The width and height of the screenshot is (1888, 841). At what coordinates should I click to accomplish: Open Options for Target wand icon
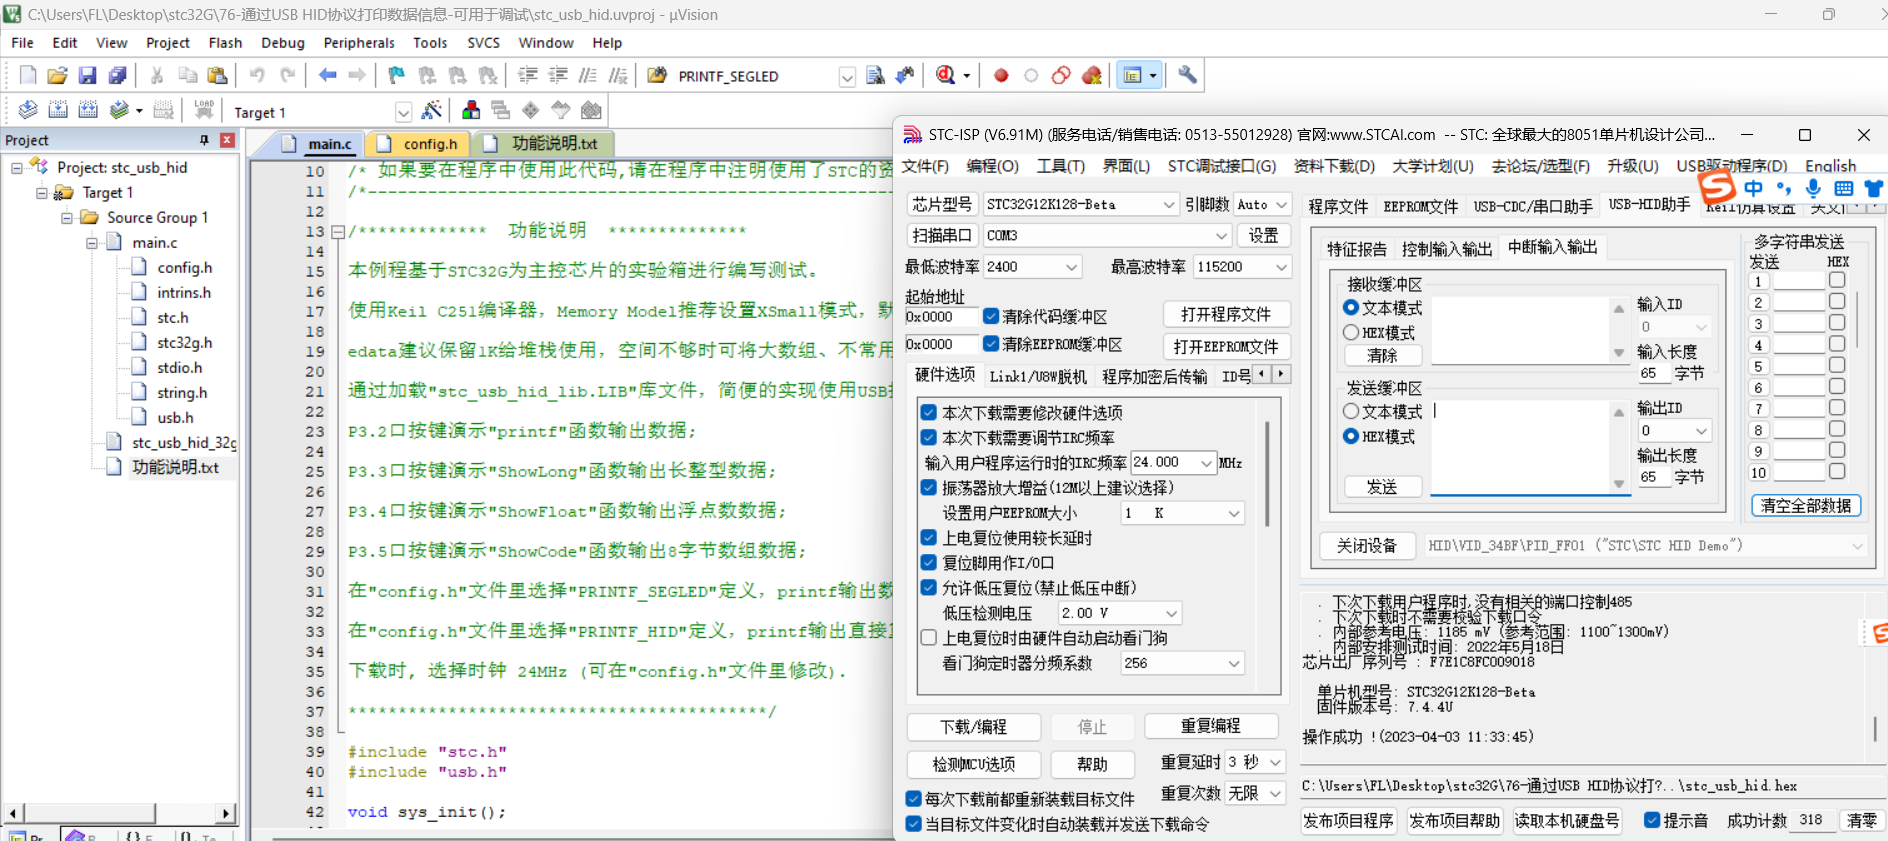click(x=432, y=110)
